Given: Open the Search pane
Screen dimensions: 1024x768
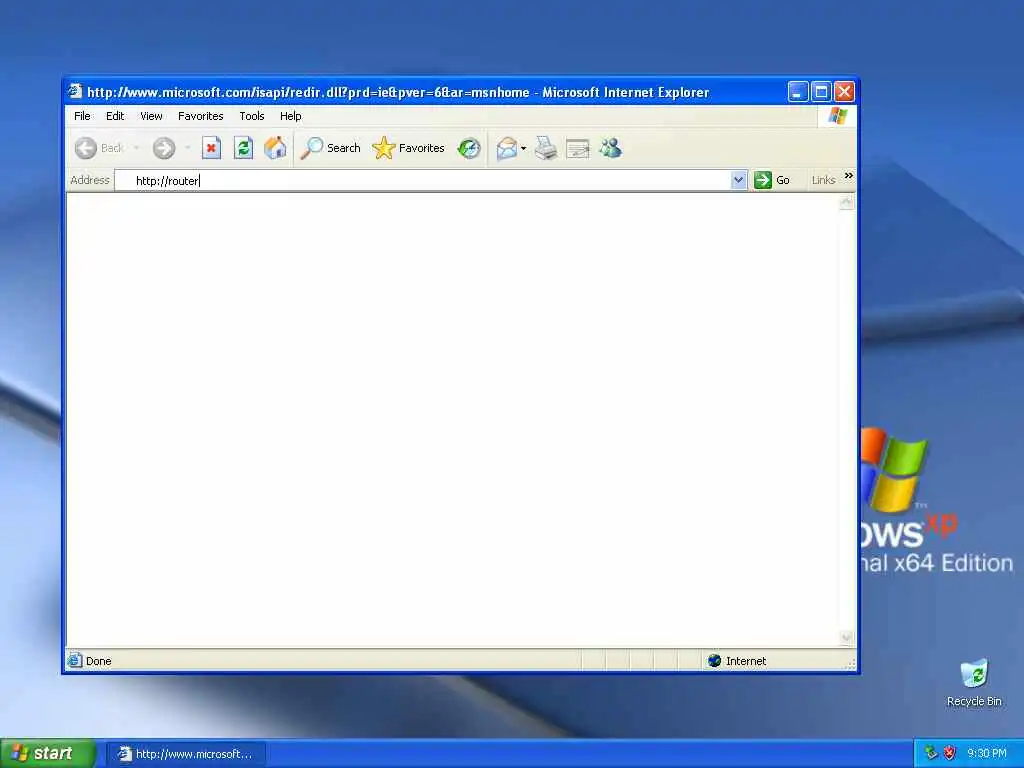Looking at the screenshot, I should tap(330, 148).
